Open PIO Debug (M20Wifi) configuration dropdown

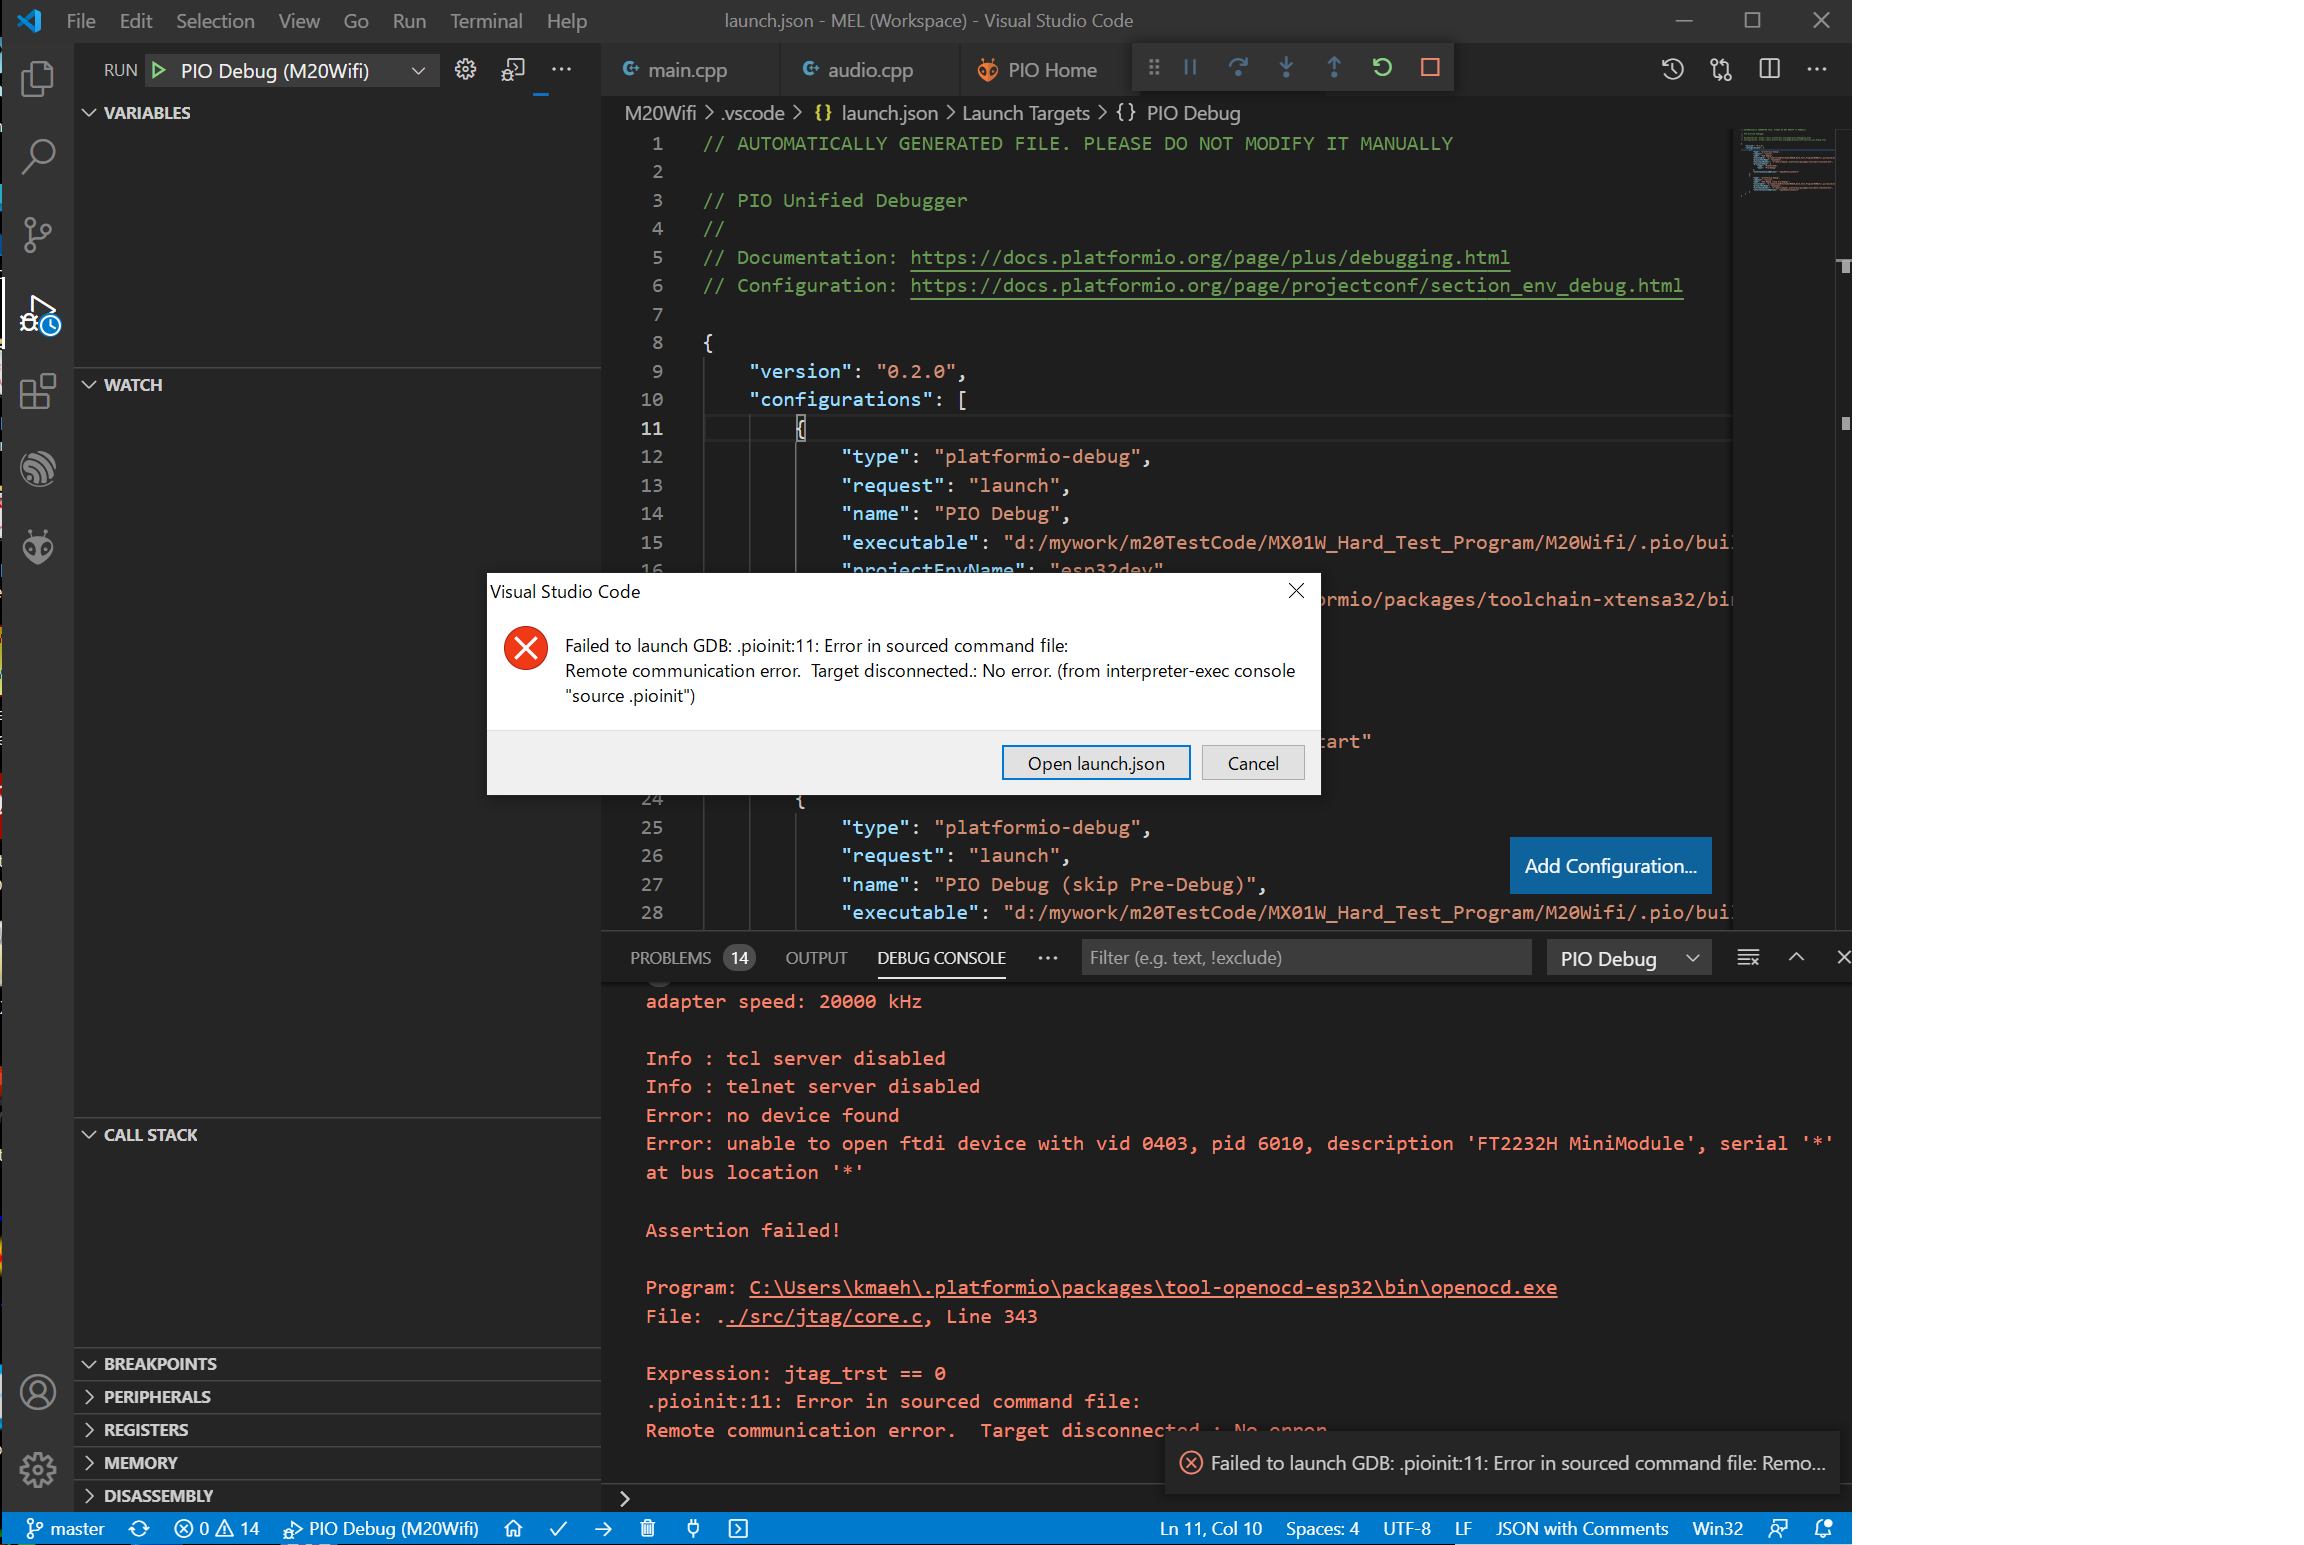(418, 71)
